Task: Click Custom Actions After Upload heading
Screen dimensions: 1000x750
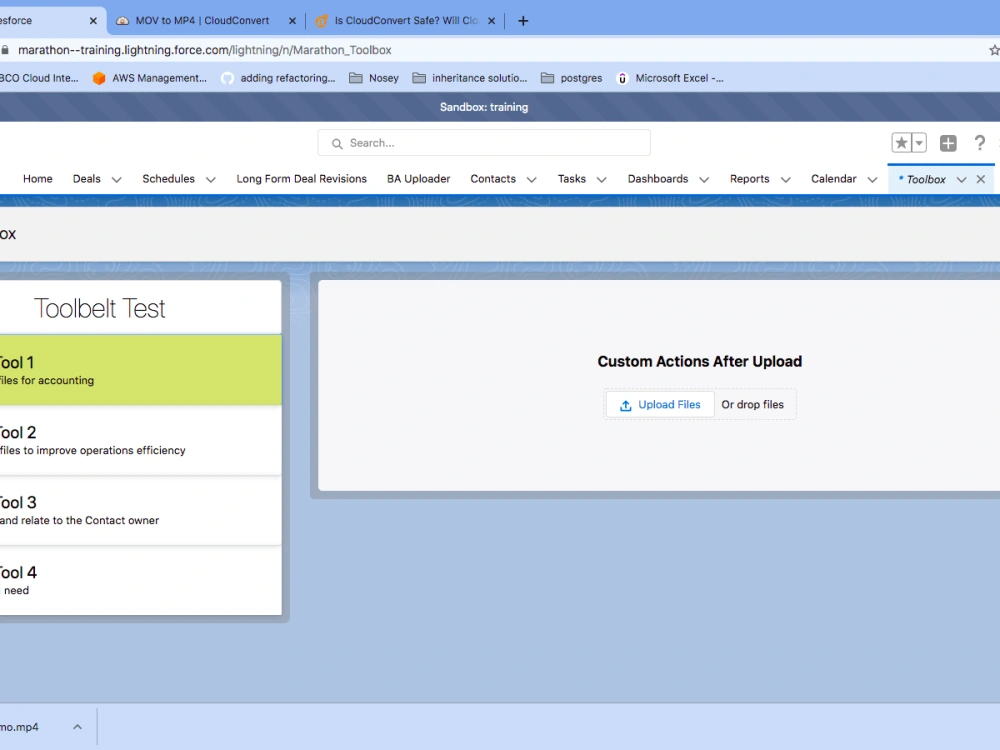Action: coord(700,362)
